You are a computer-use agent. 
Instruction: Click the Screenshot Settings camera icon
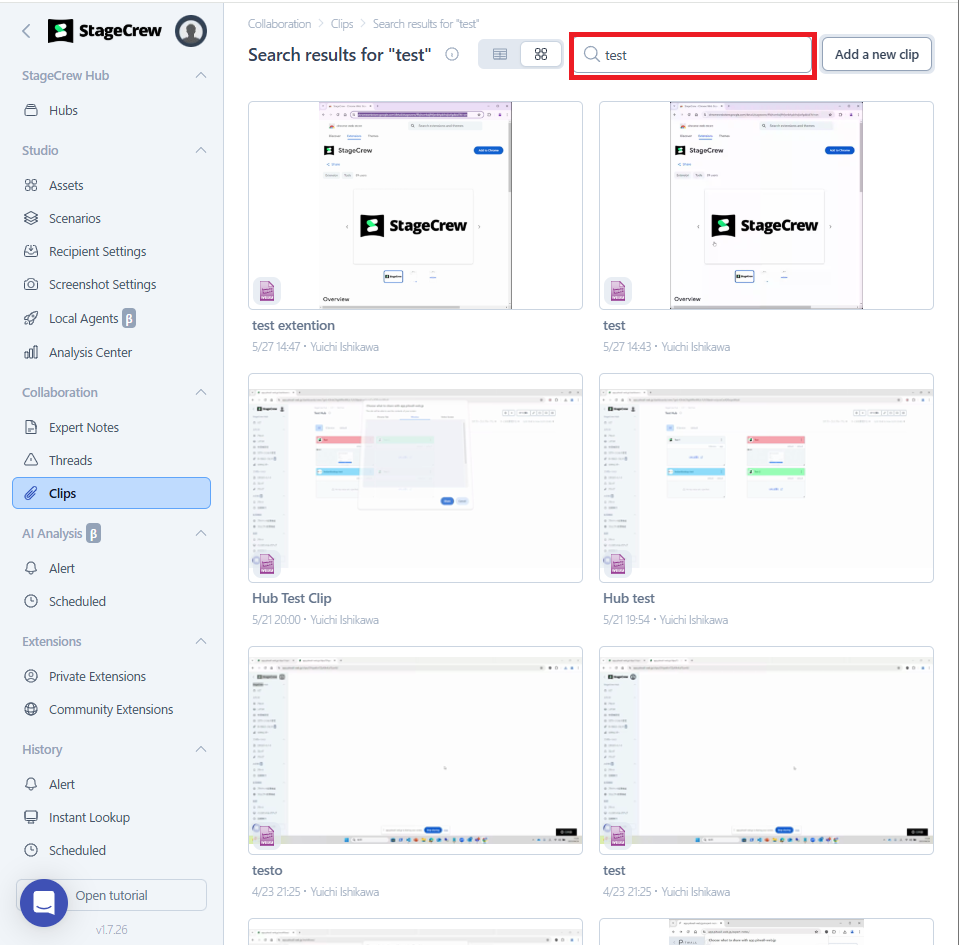[x=30, y=285]
